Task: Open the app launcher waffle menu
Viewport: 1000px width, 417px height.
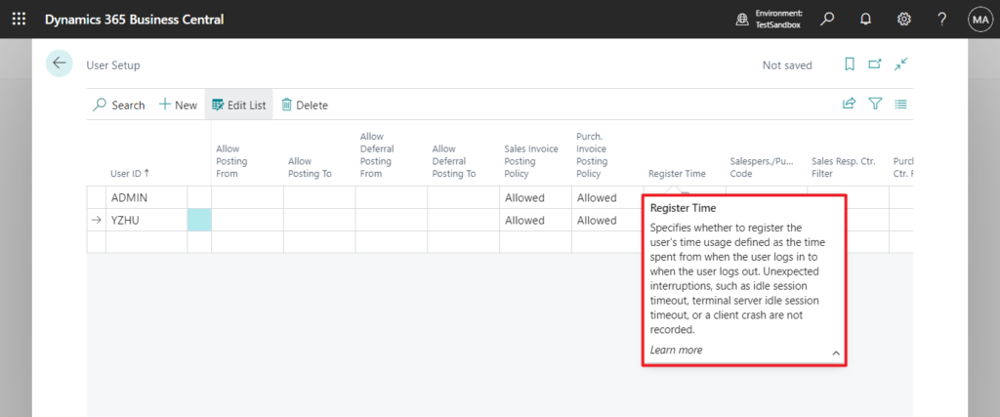Action: click(19, 19)
